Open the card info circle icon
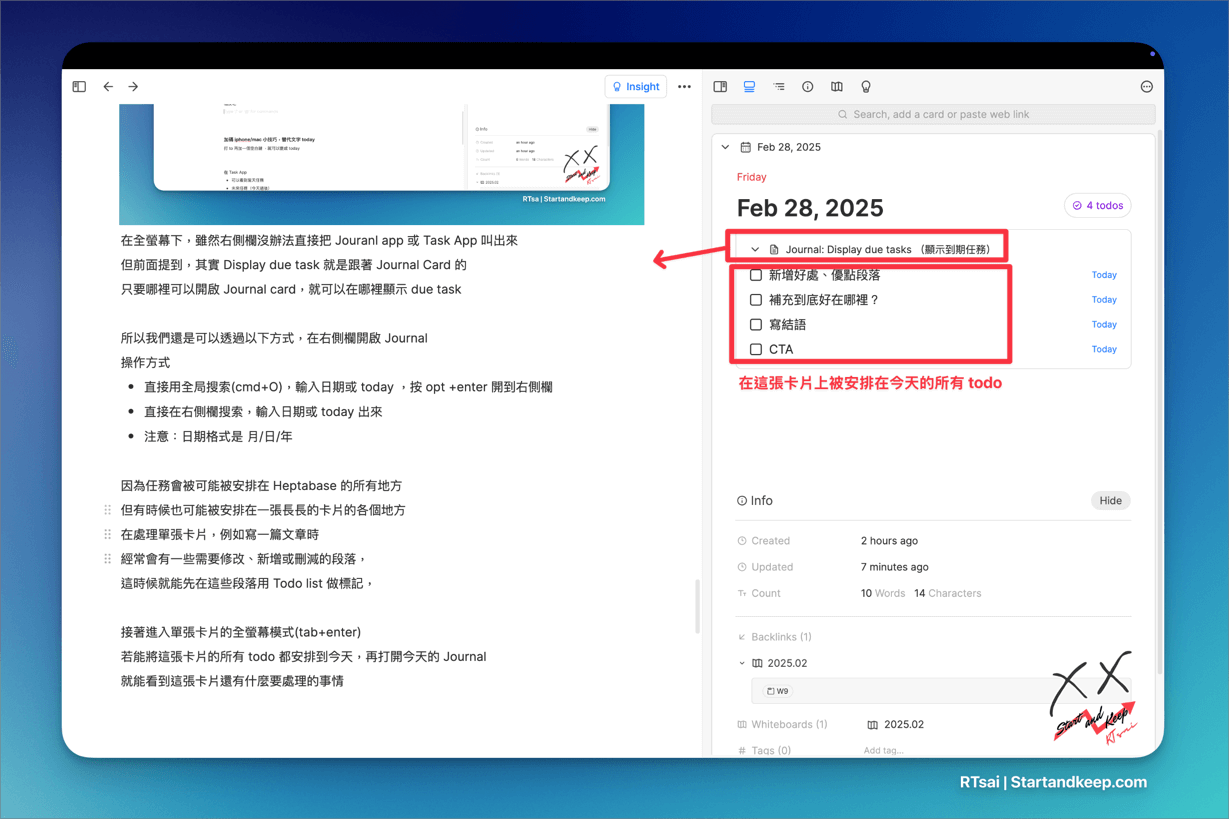The width and height of the screenshot is (1229, 819). pyautogui.click(x=808, y=87)
